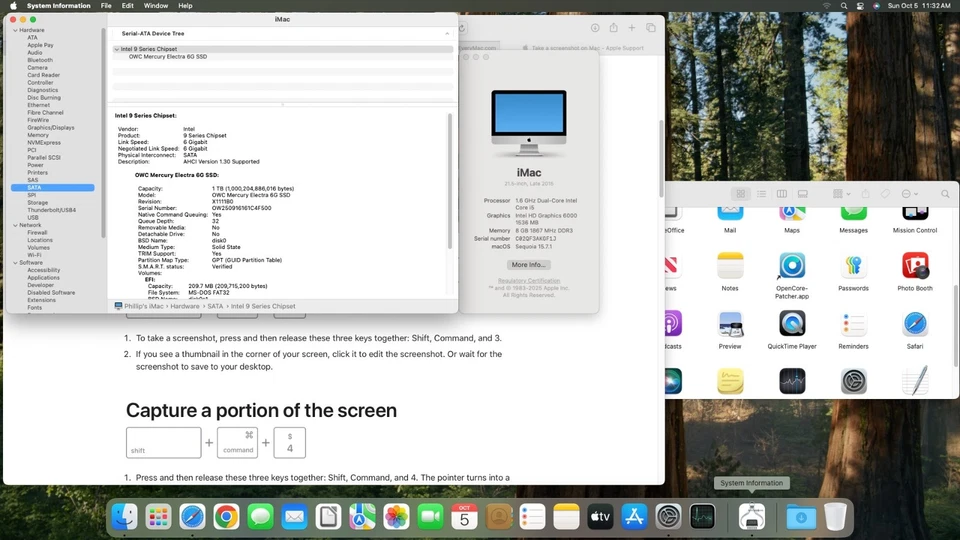Click Phillip's iMac in path bar

click(139, 306)
